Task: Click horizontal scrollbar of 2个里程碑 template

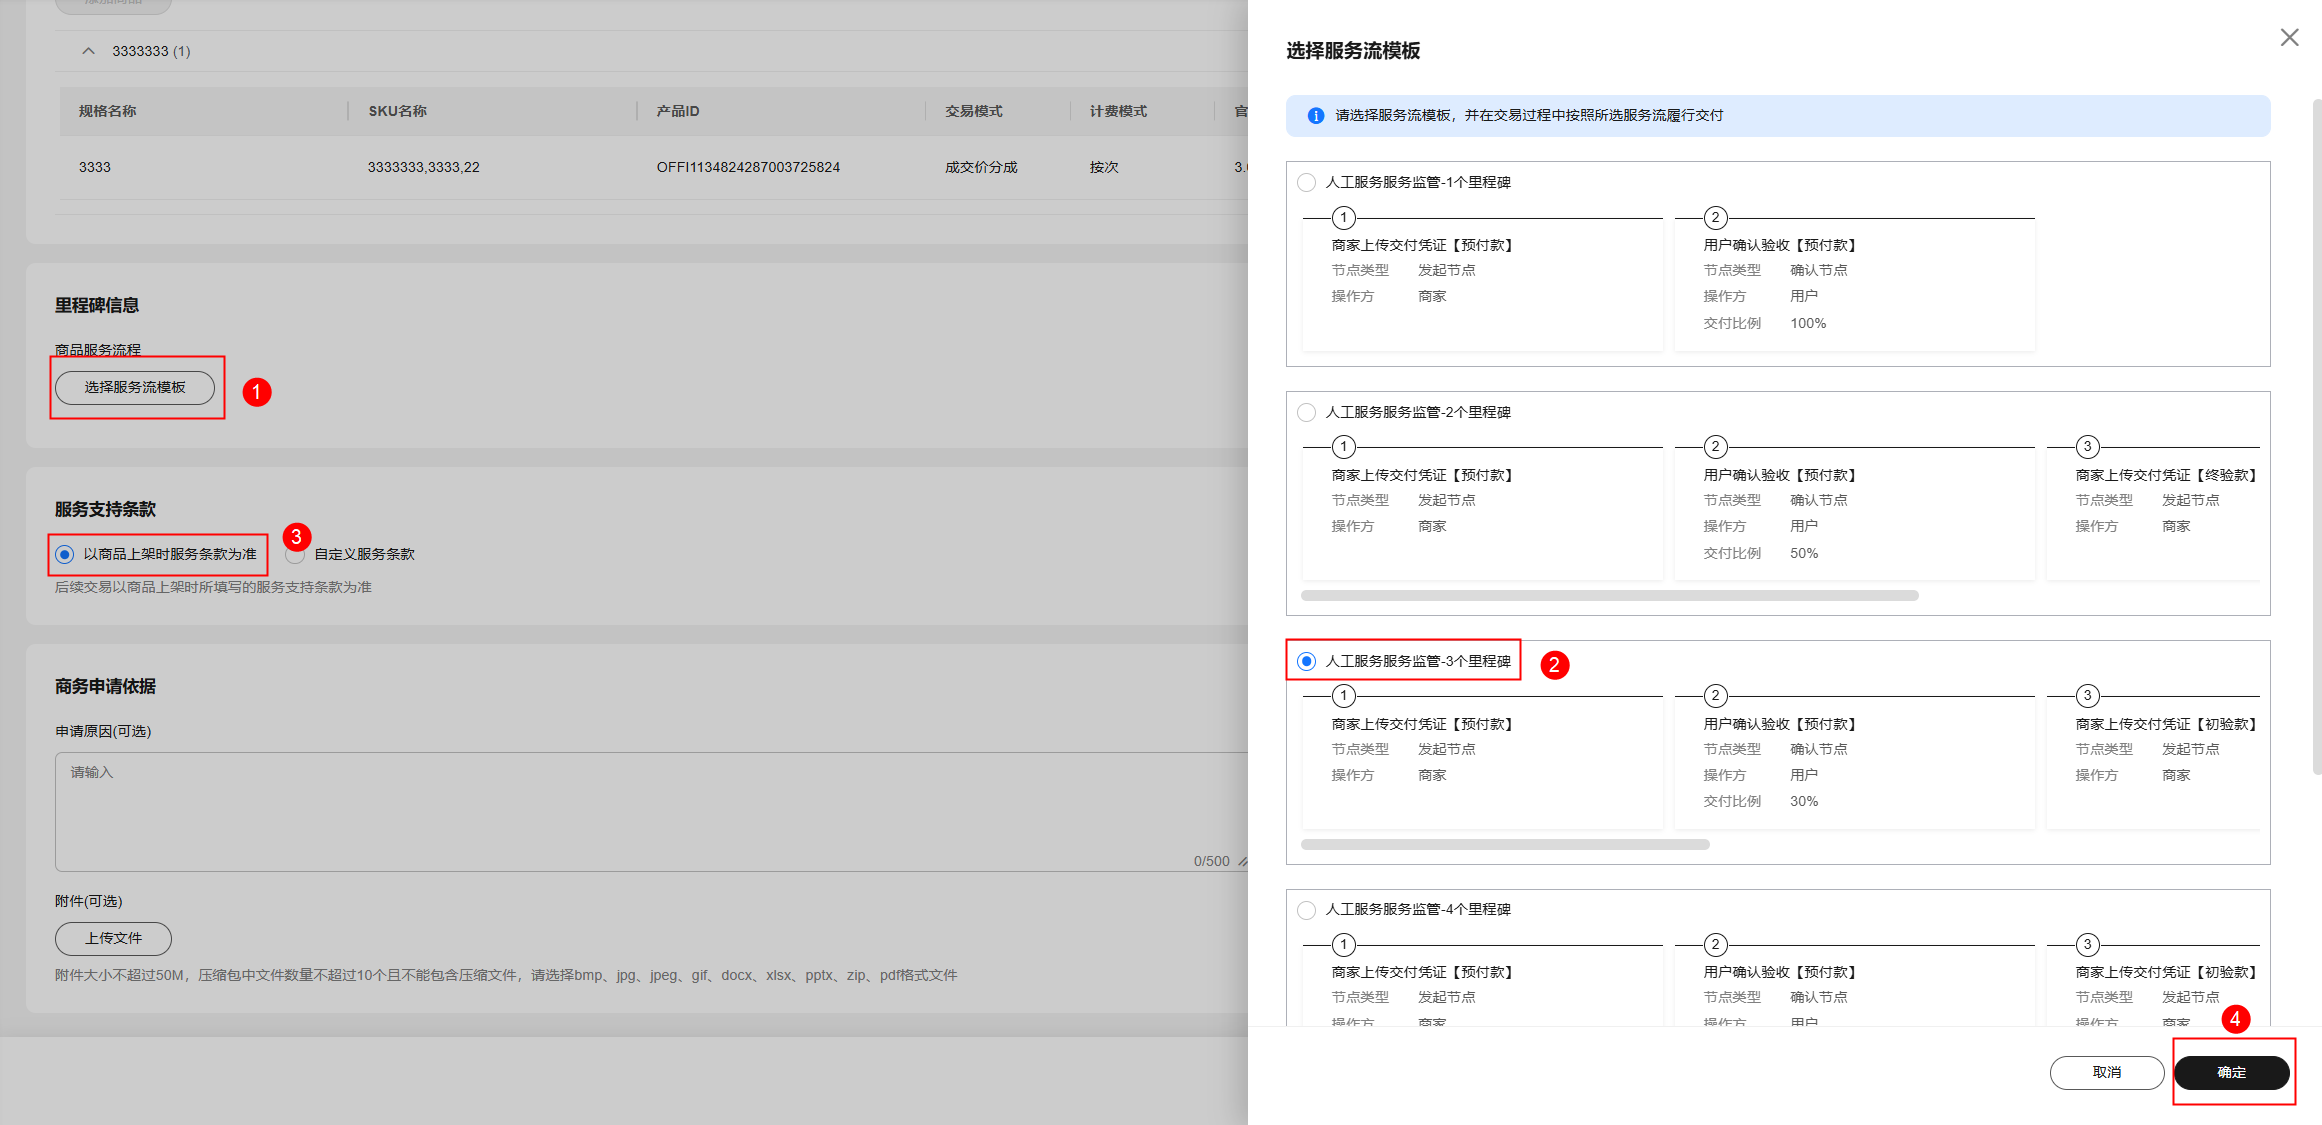Action: [x=1609, y=595]
